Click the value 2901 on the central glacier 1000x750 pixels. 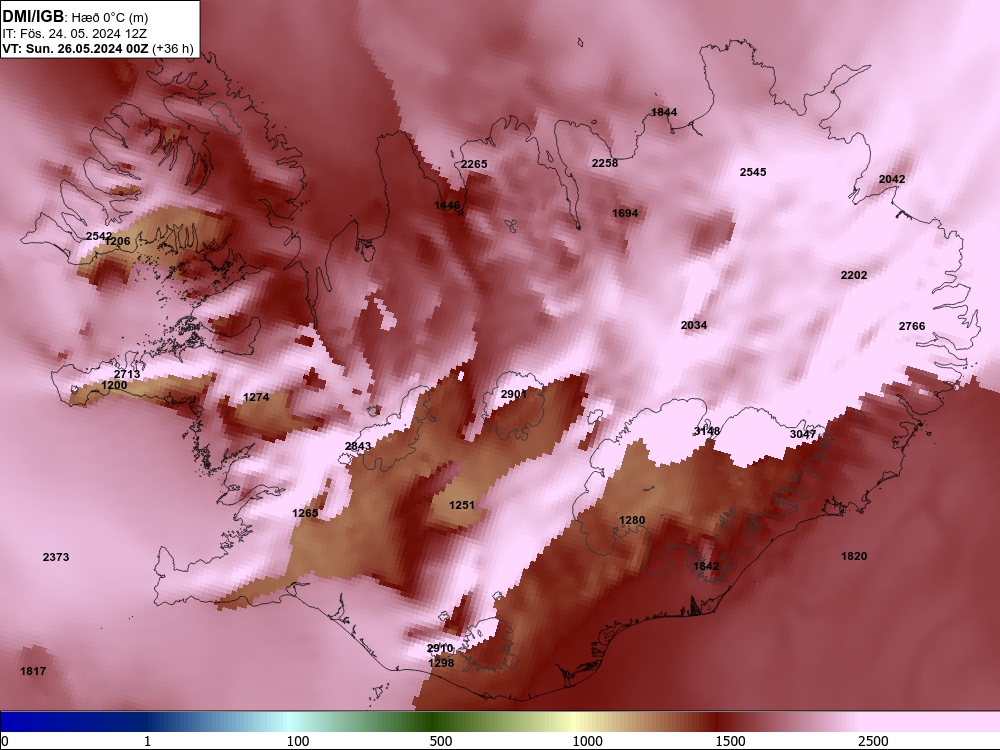pos(513,394)
